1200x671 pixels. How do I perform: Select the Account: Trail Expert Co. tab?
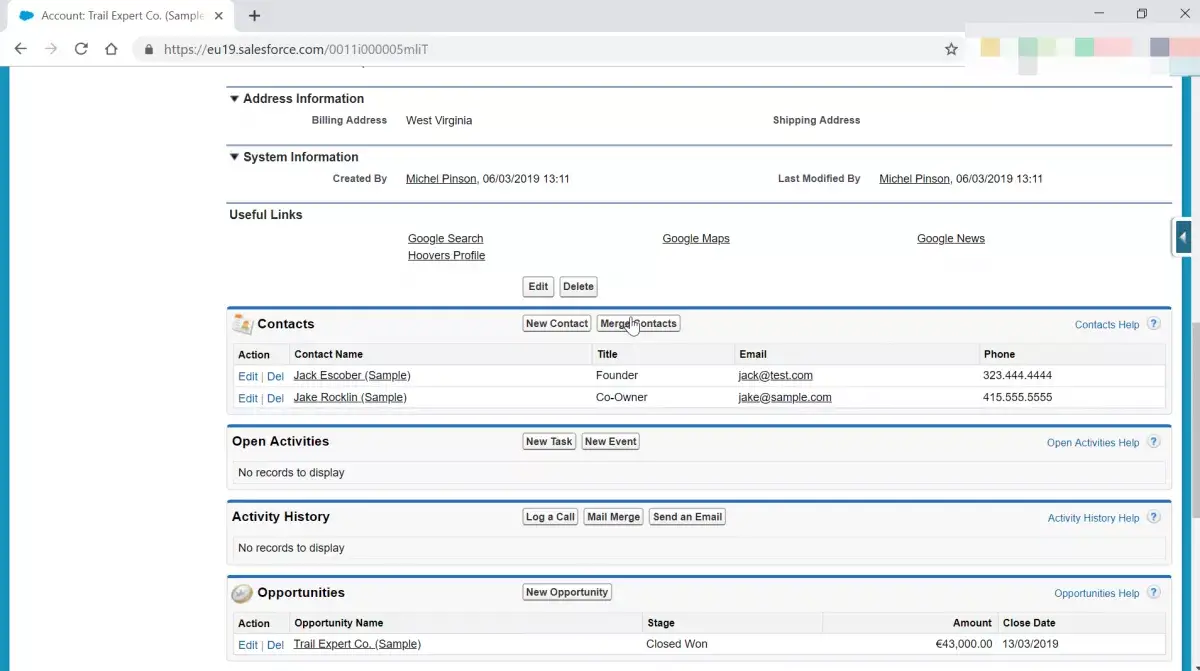(120, 16)
